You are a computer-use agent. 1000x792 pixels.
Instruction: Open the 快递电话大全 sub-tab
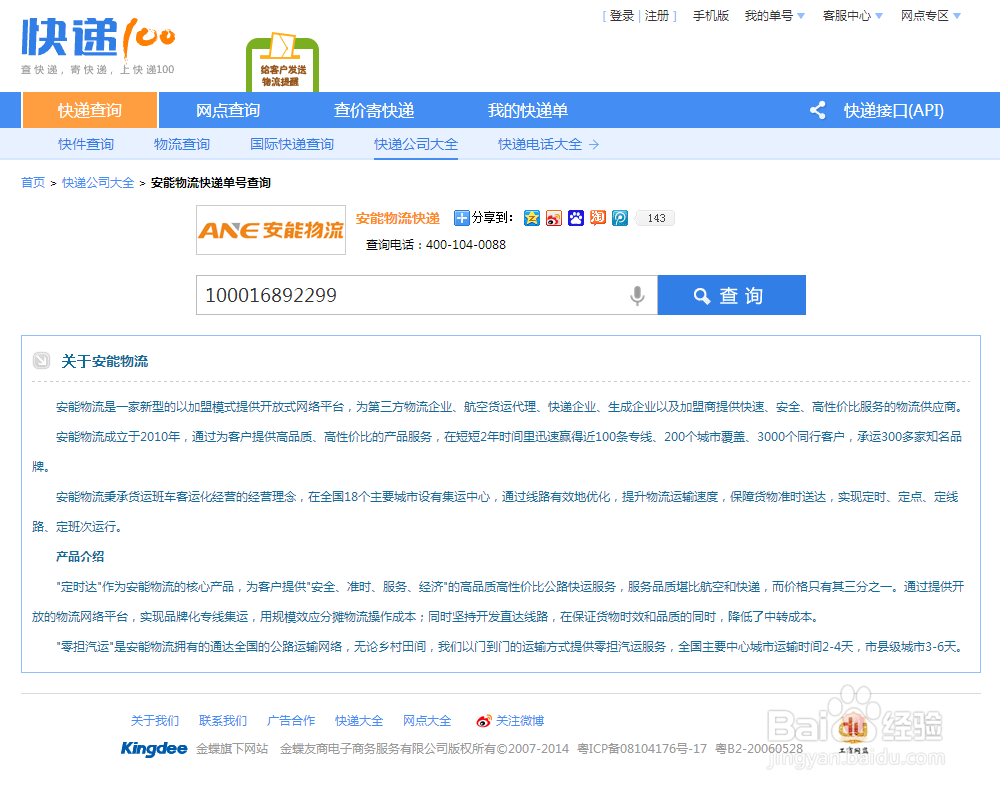(x=540, y=145)
